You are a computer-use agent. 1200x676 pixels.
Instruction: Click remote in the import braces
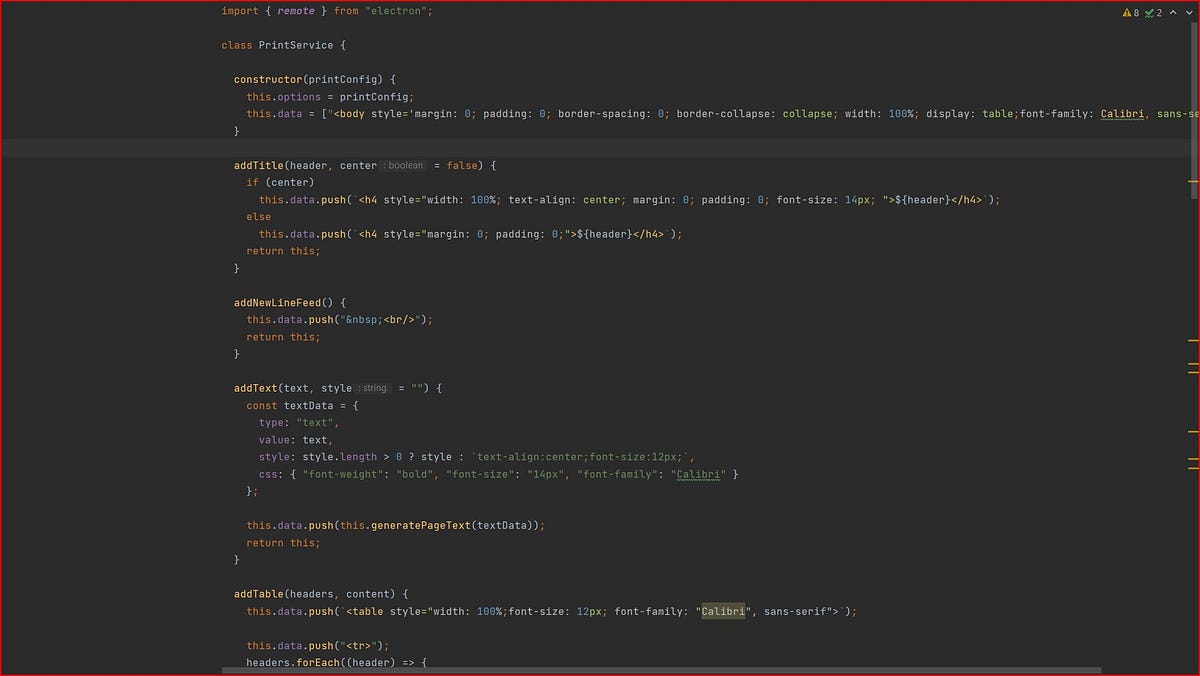click(x=295, y=11)
